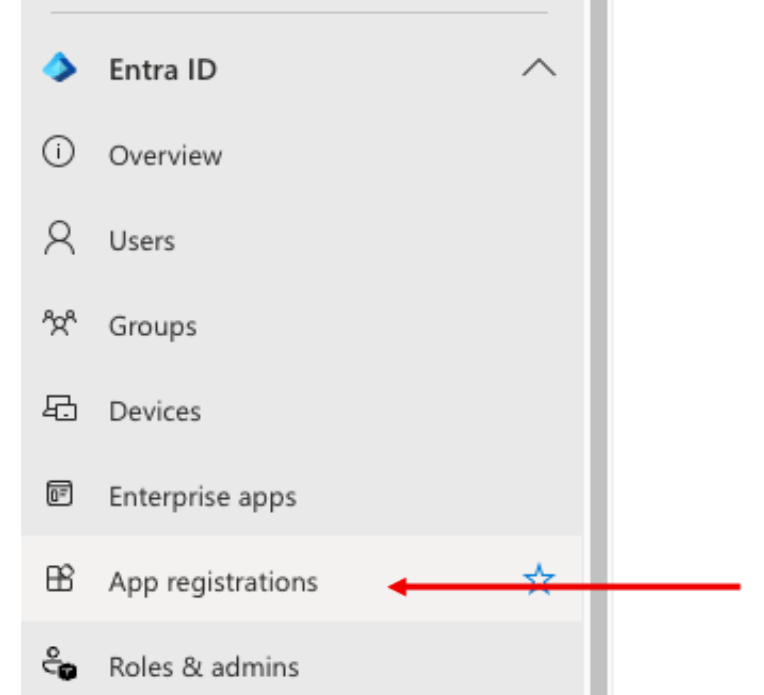Viewport: 764px width, 695px height.
Task: Click the Overview info circle icon
Action: tap(58, 152)
